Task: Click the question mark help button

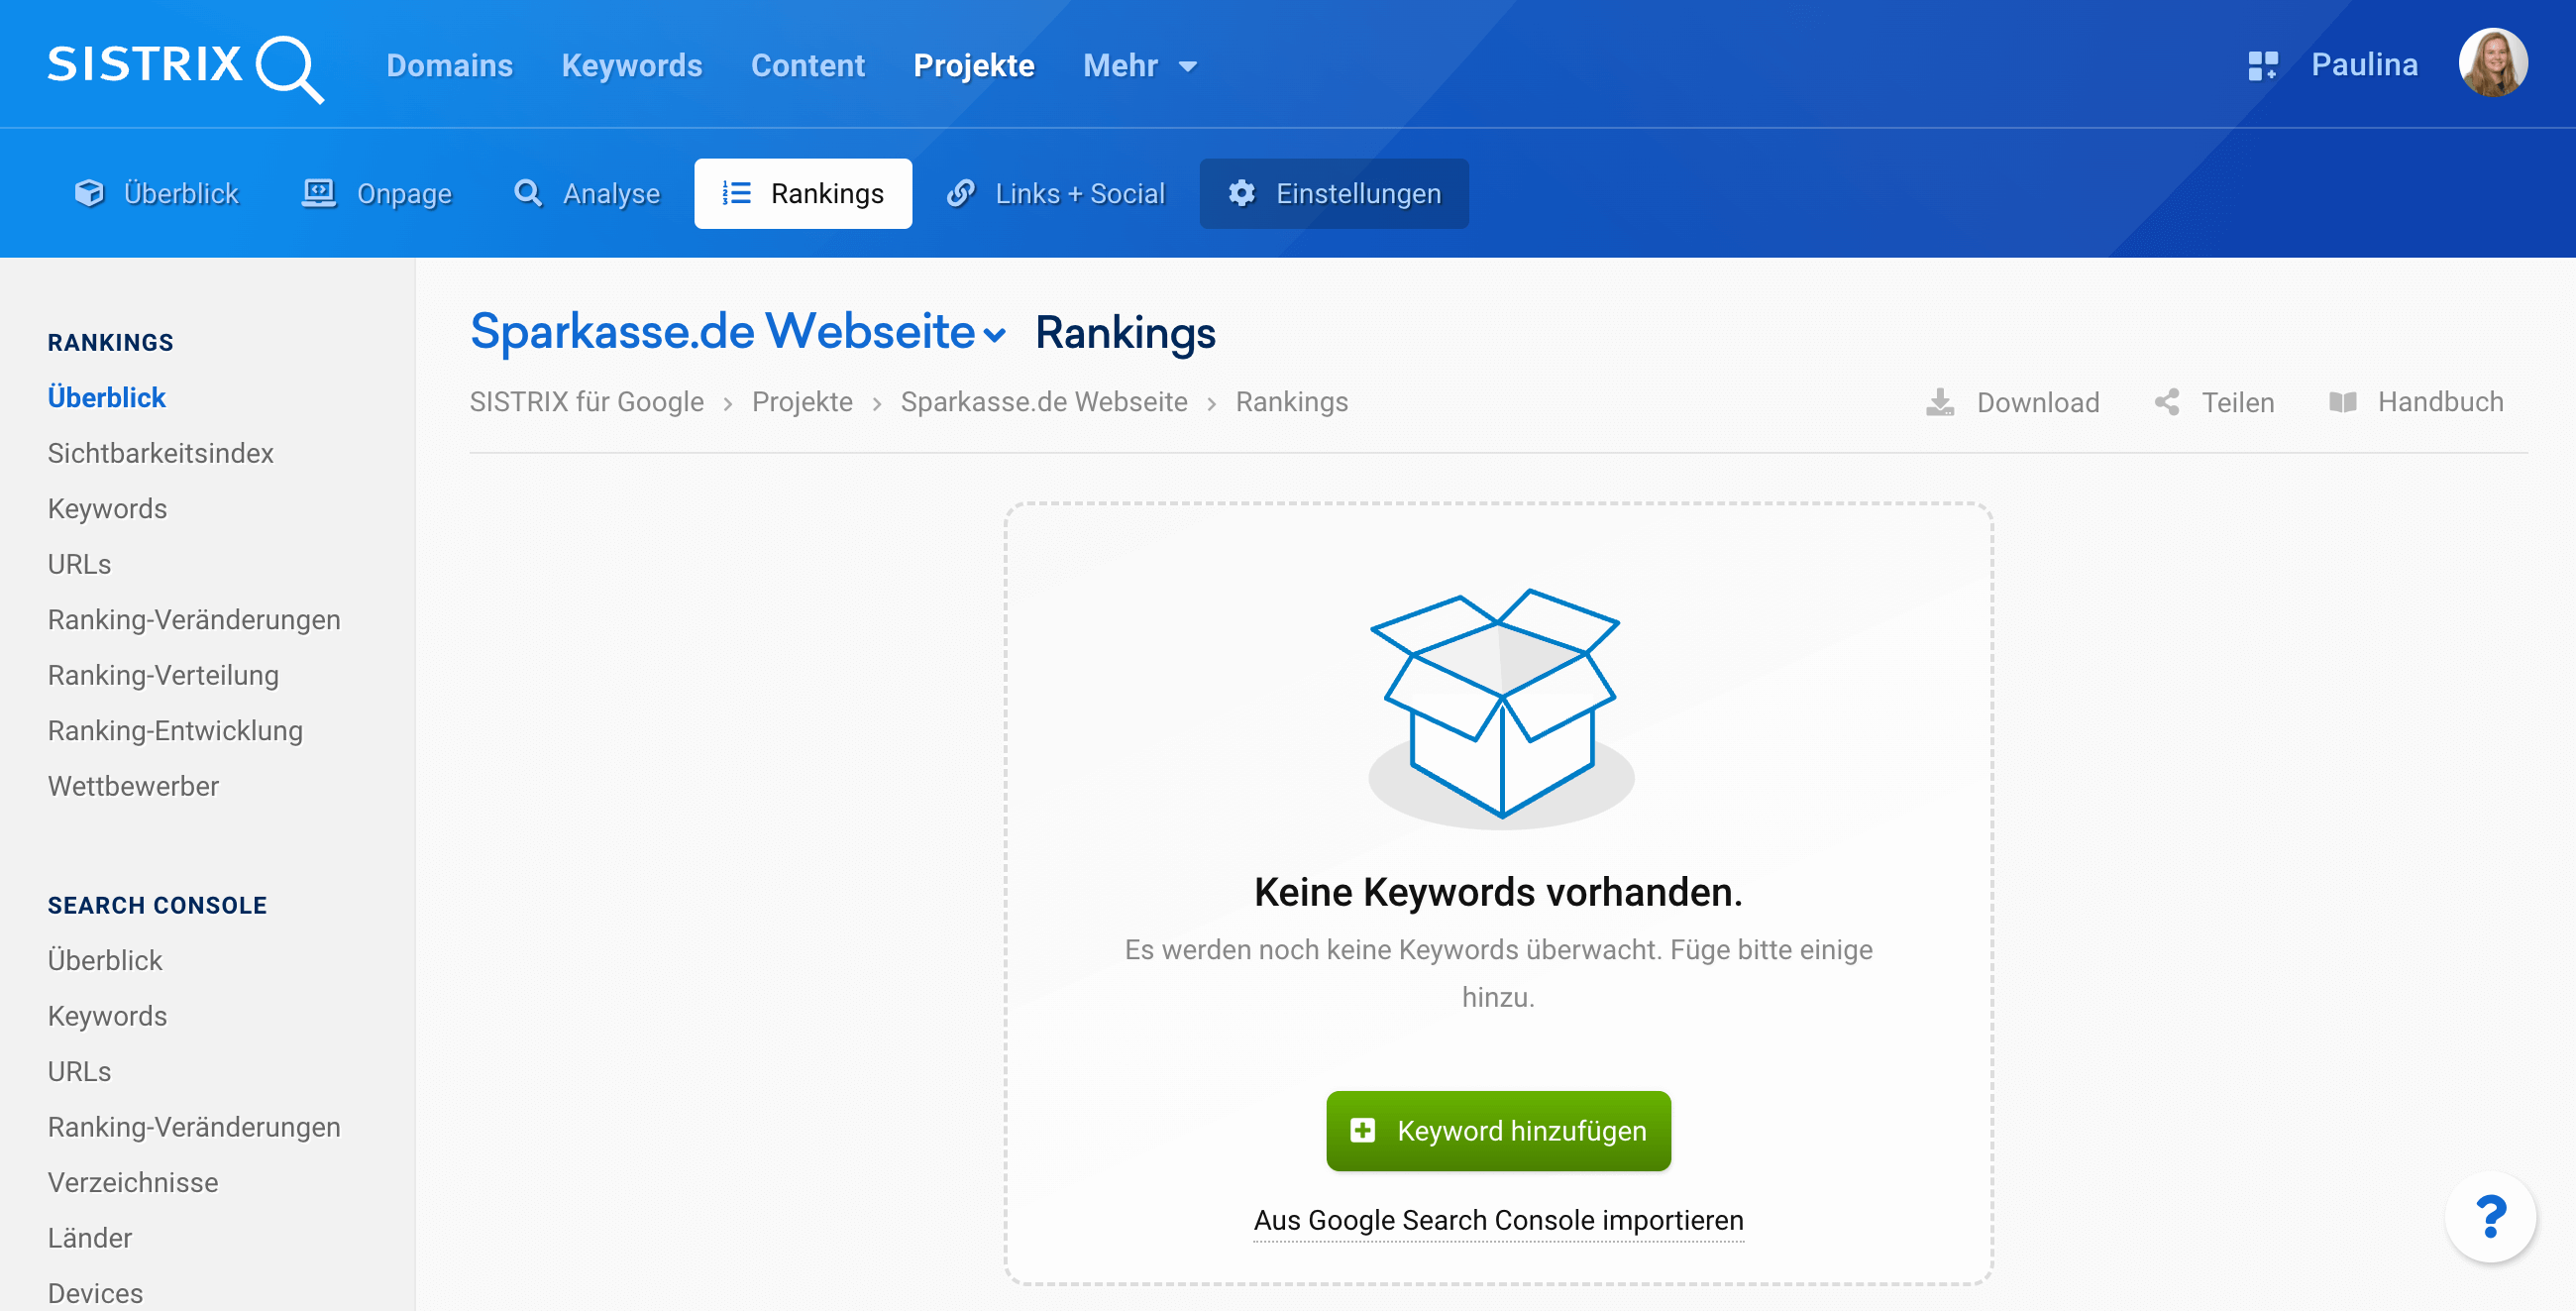Action: coord(2490,1216)
